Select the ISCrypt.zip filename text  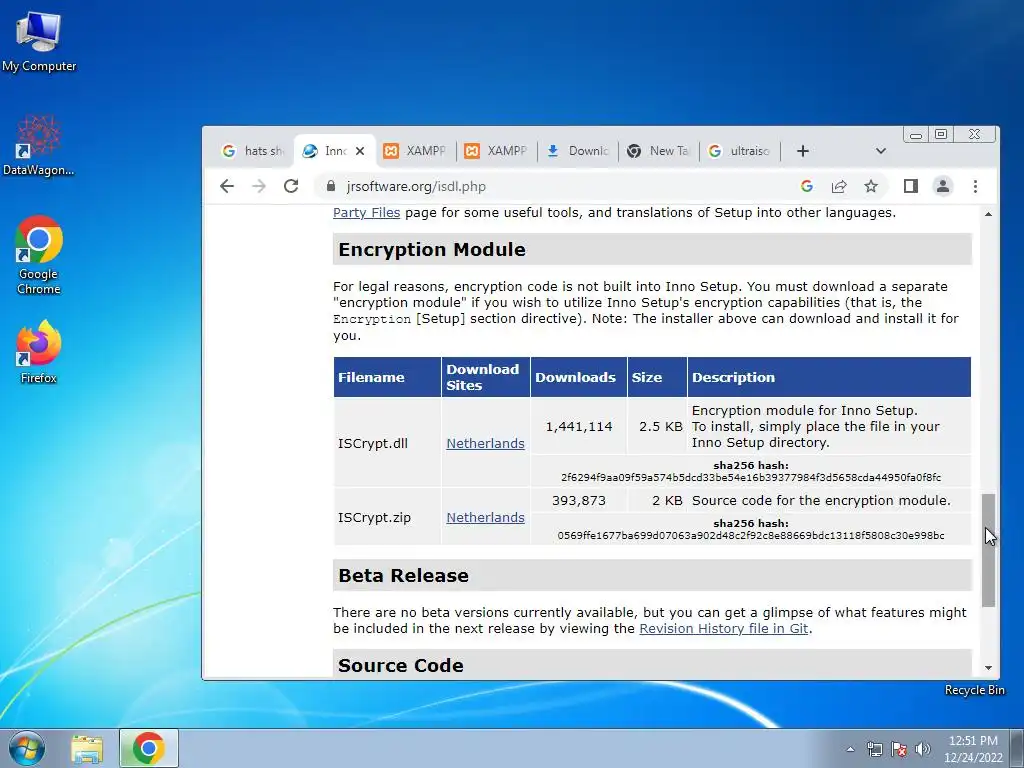(374, 517)
